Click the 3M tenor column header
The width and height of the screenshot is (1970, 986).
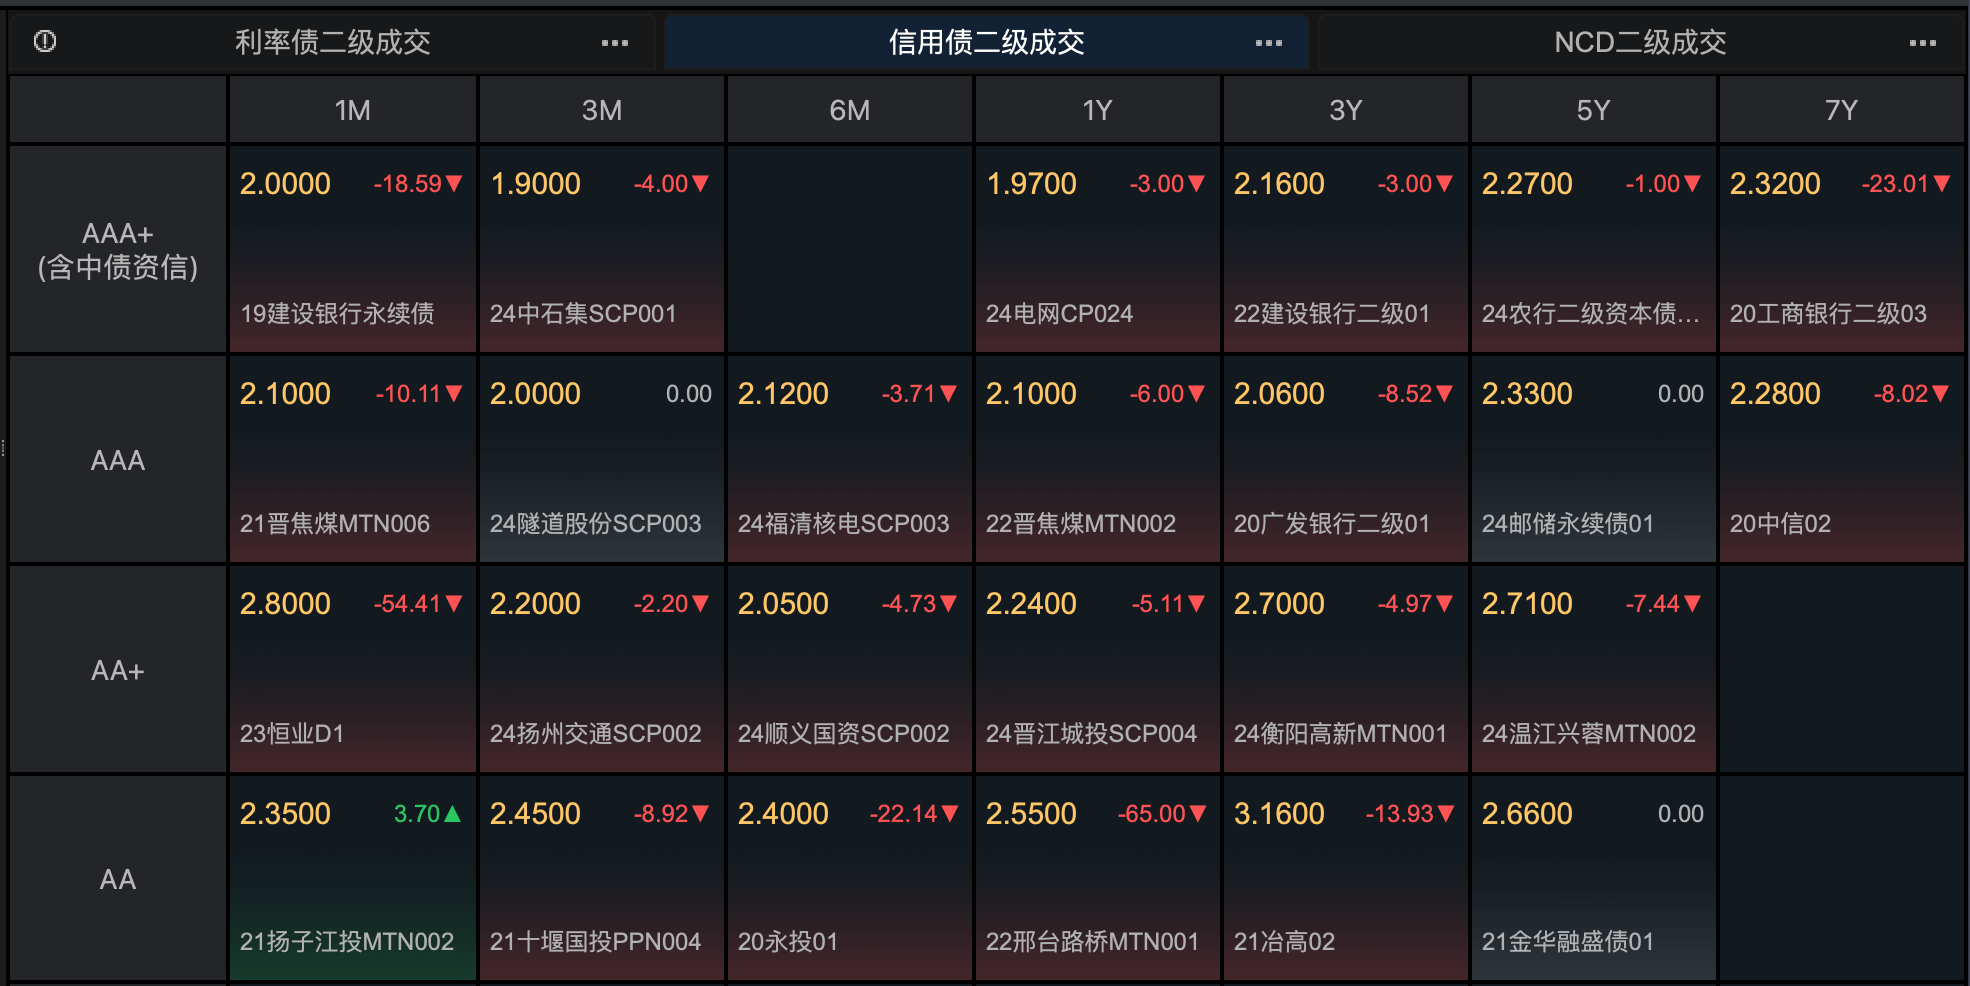pos(602,110)
